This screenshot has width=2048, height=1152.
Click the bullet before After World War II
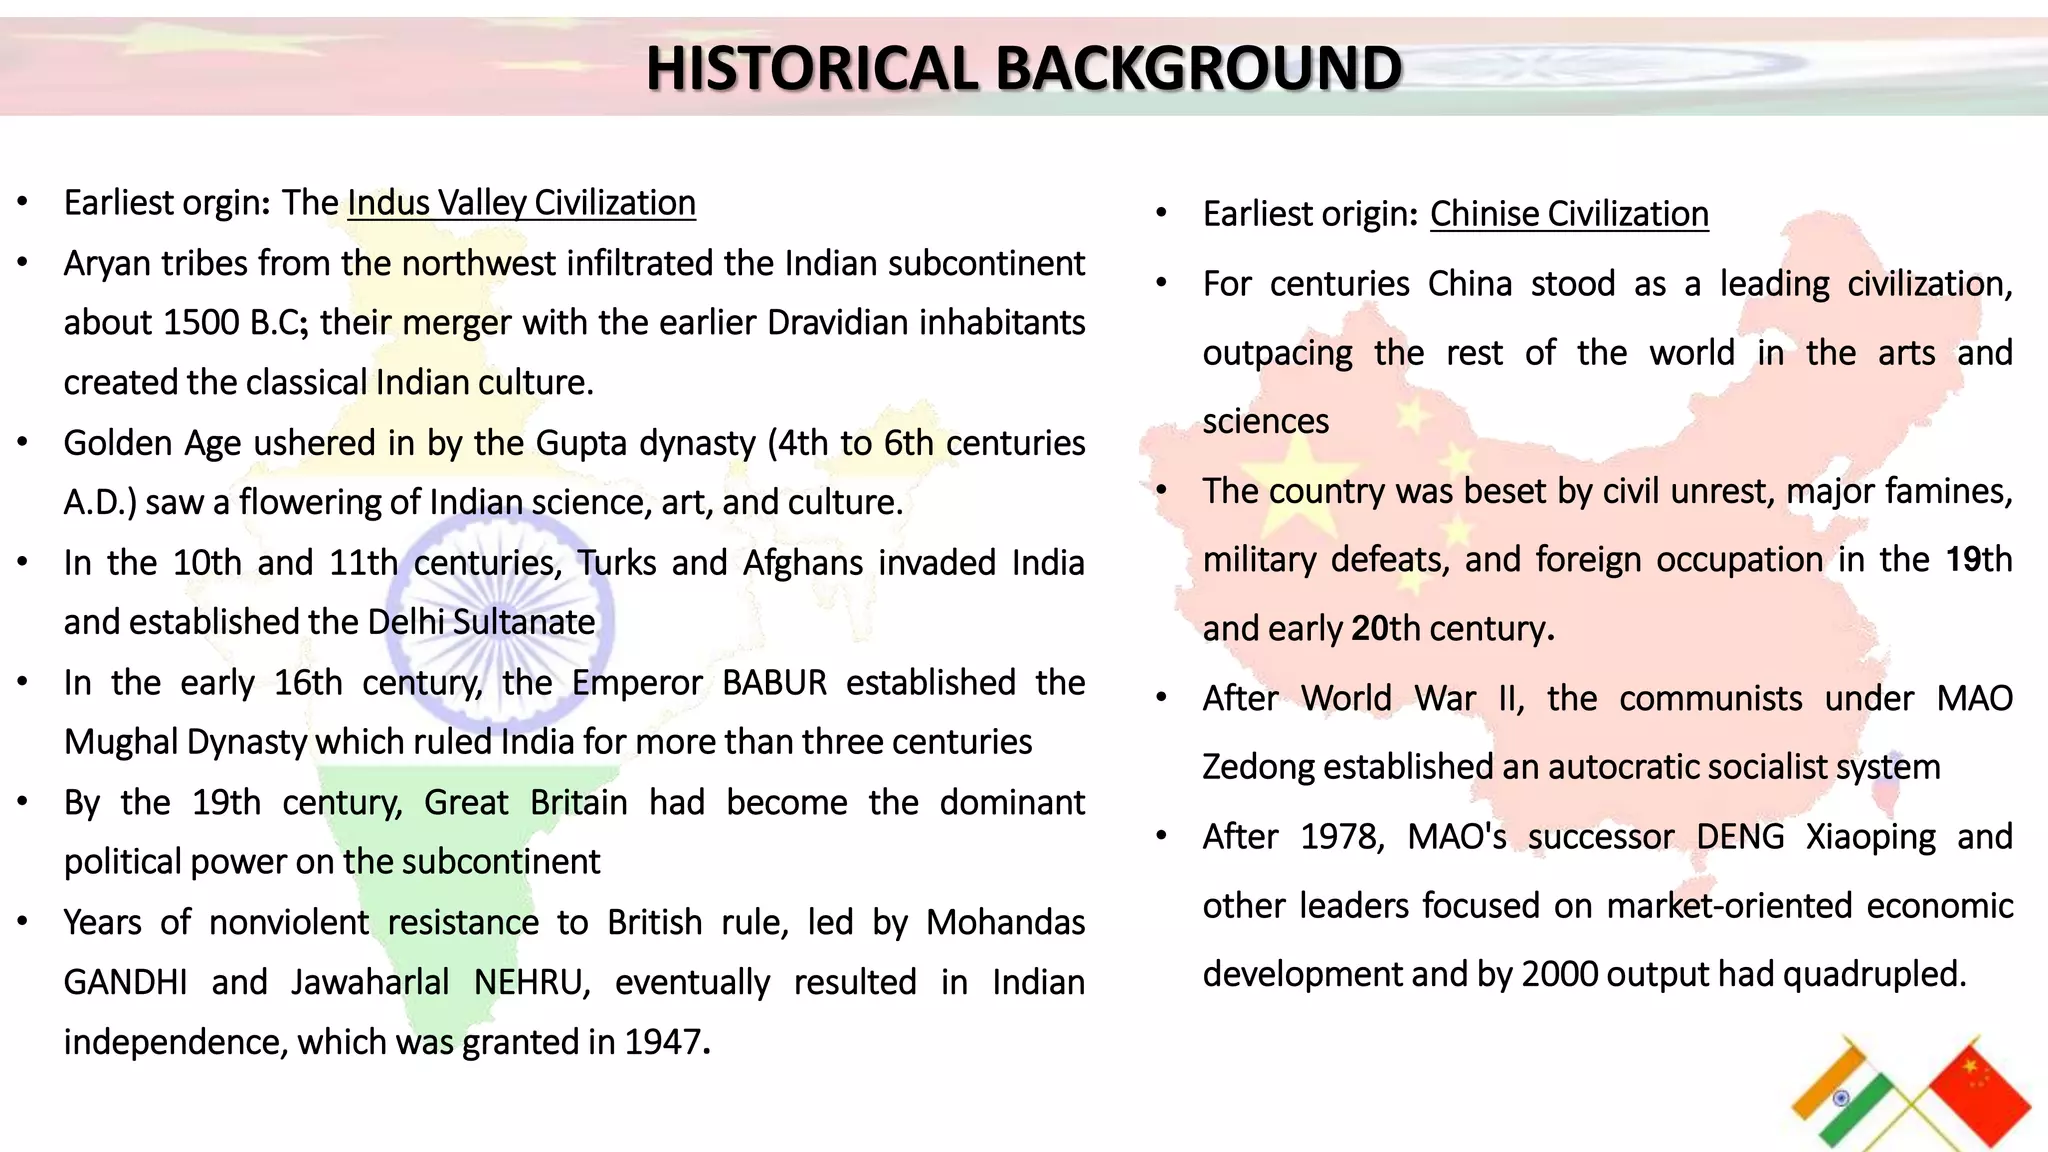click(1161, 698)
